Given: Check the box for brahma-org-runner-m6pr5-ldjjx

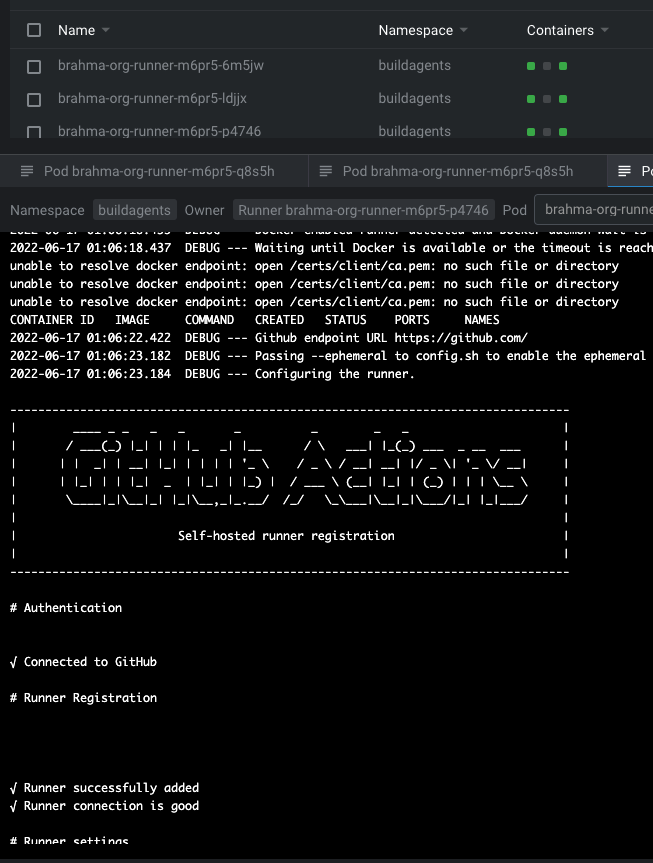Looking at the screenshot, I should click(34, 100).
